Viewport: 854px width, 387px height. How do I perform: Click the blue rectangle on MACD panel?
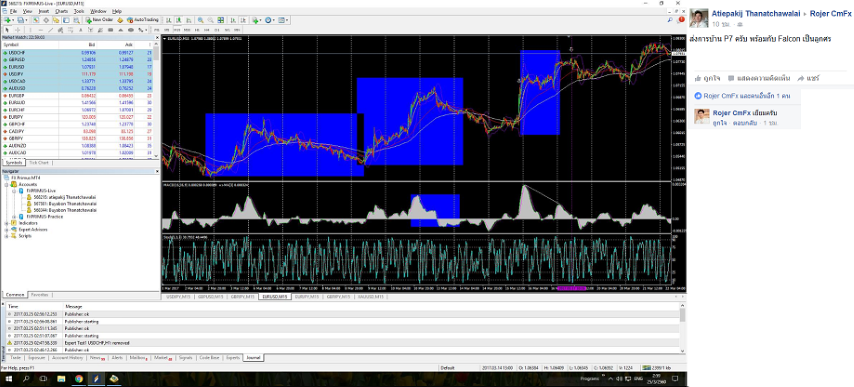(x=435, y=210)
